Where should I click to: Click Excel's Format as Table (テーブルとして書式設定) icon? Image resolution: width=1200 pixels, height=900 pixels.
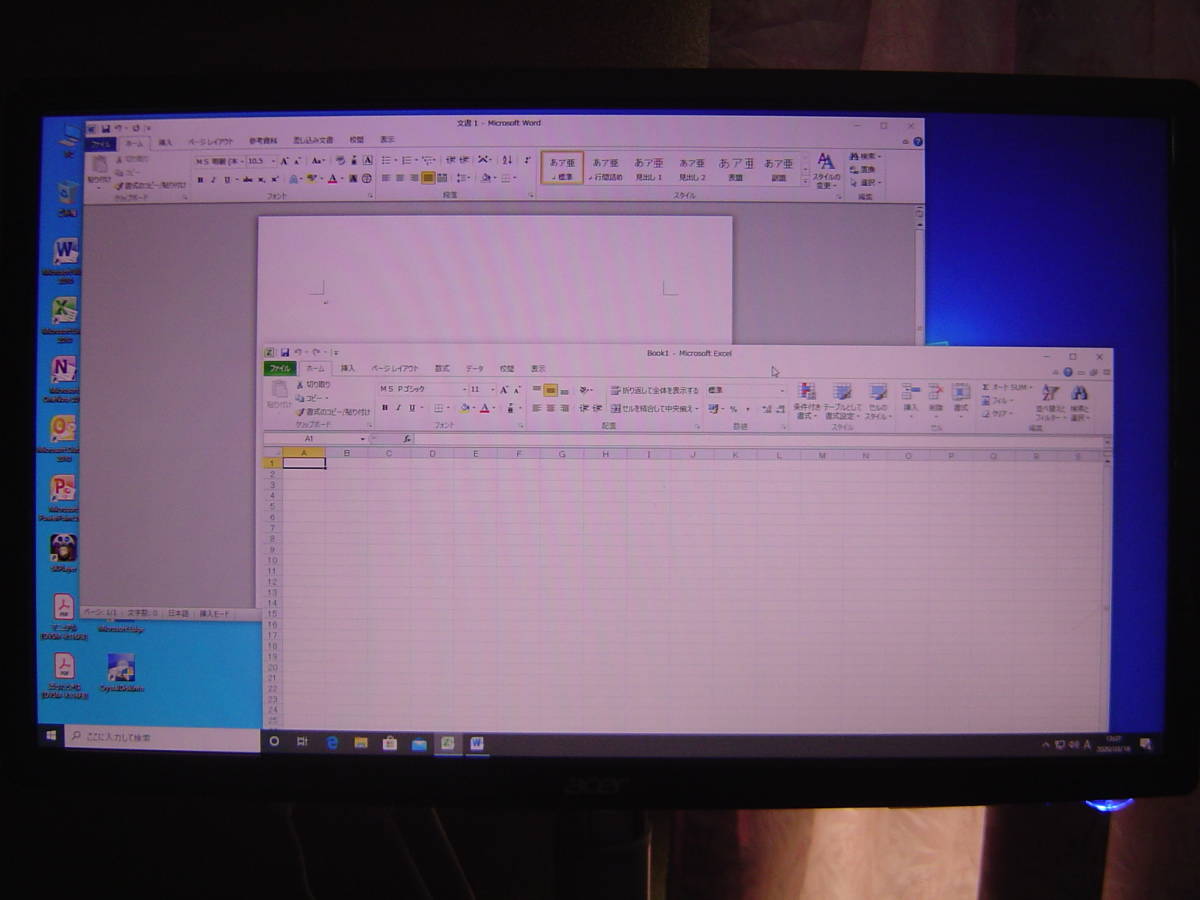pos(843,391)
